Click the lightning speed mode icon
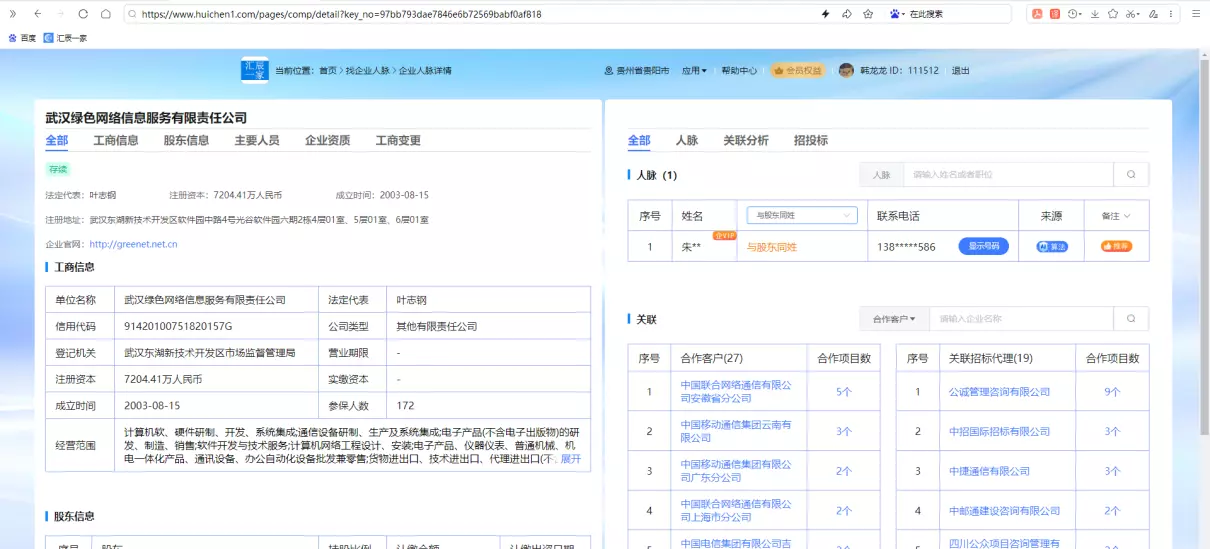This screenshot has width=1210, height=549. (x=825, y=14)
